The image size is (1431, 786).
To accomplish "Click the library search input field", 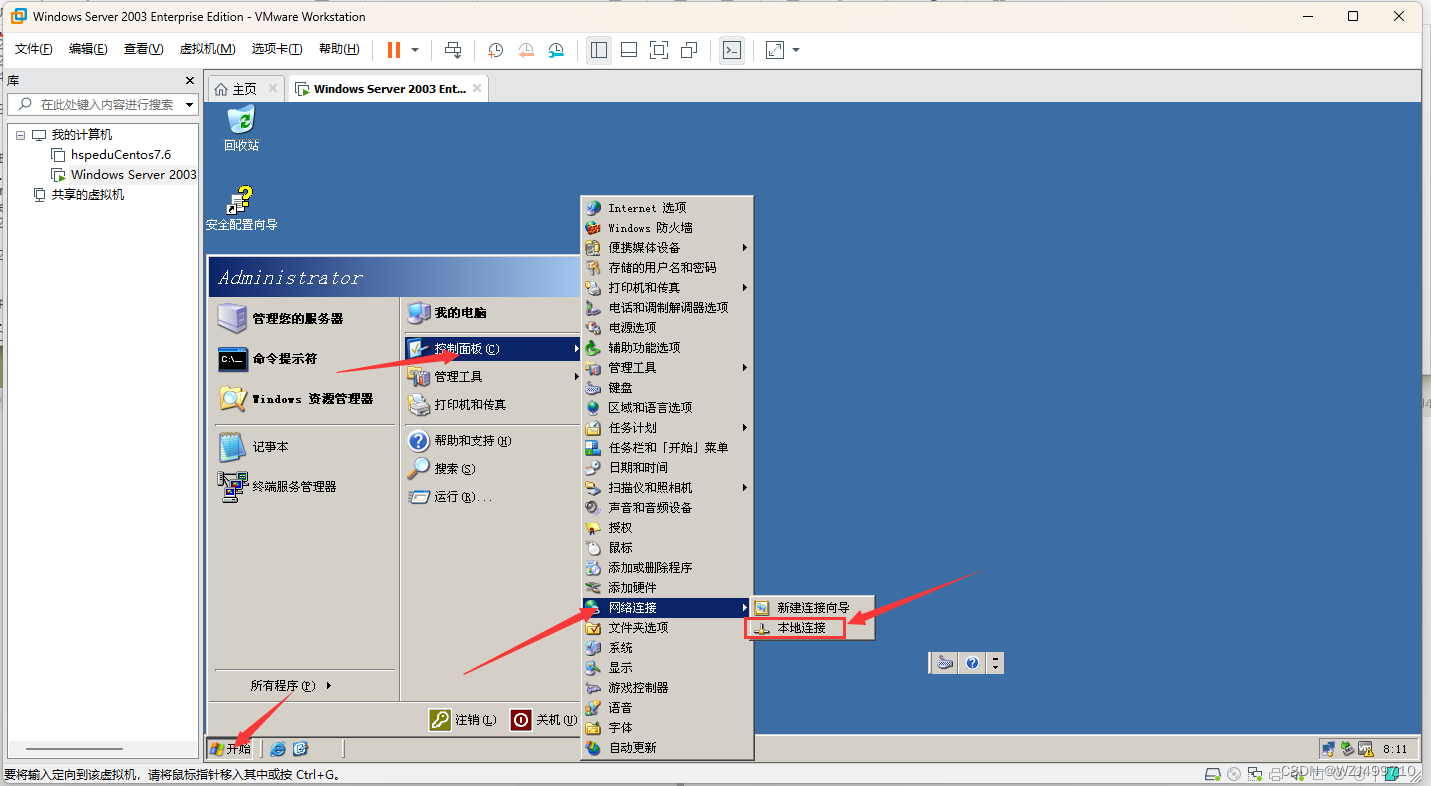I will click(105, 104).
